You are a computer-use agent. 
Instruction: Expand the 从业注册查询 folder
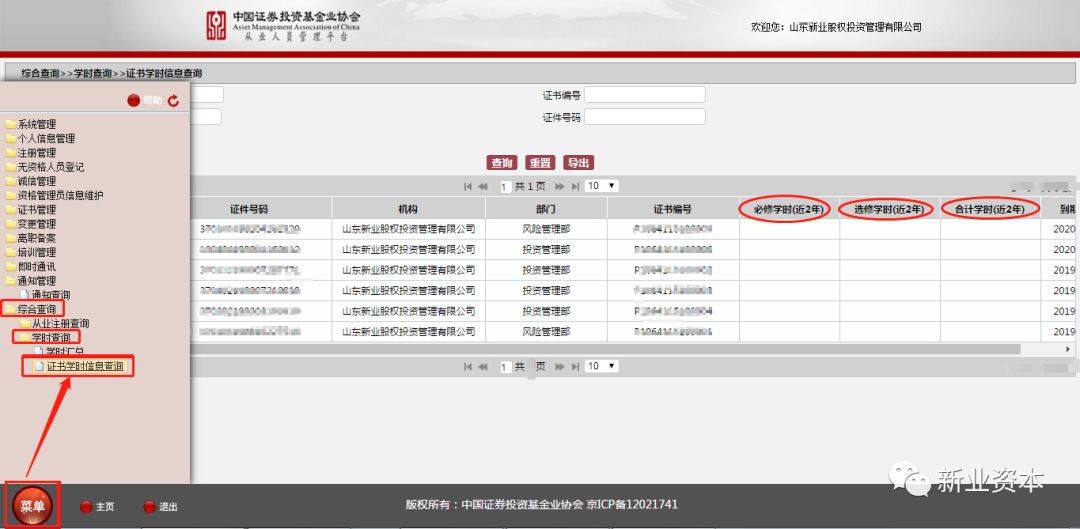click(61, 323)
